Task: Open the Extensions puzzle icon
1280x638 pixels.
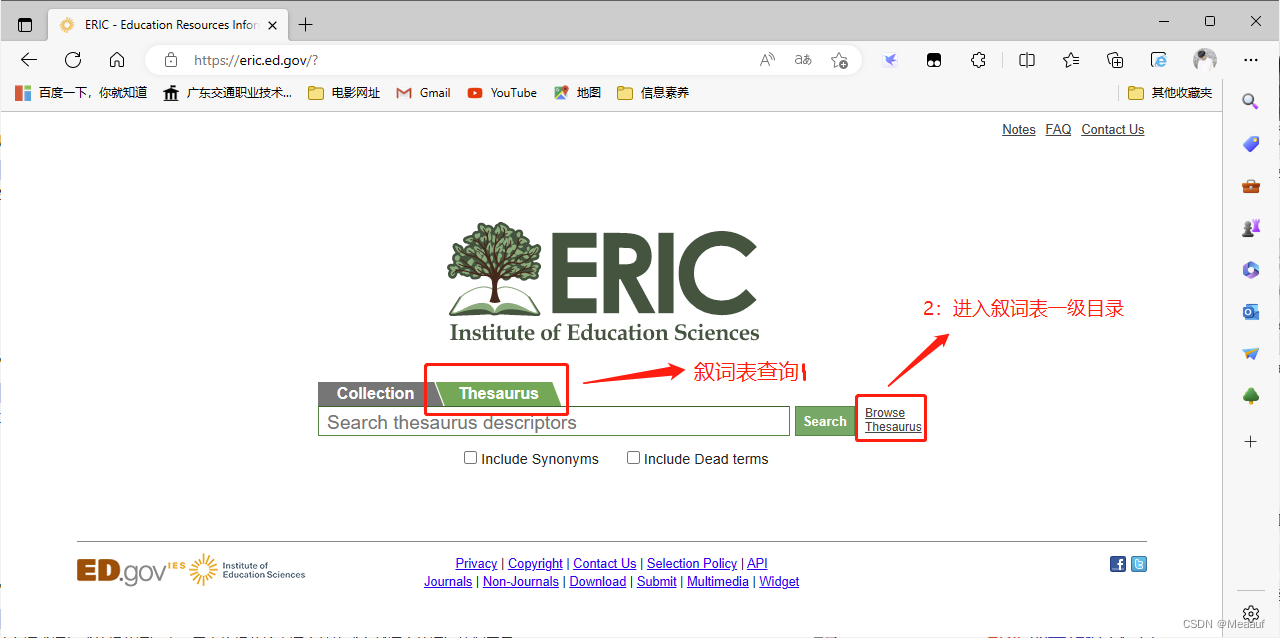Action: pos(979,60)
